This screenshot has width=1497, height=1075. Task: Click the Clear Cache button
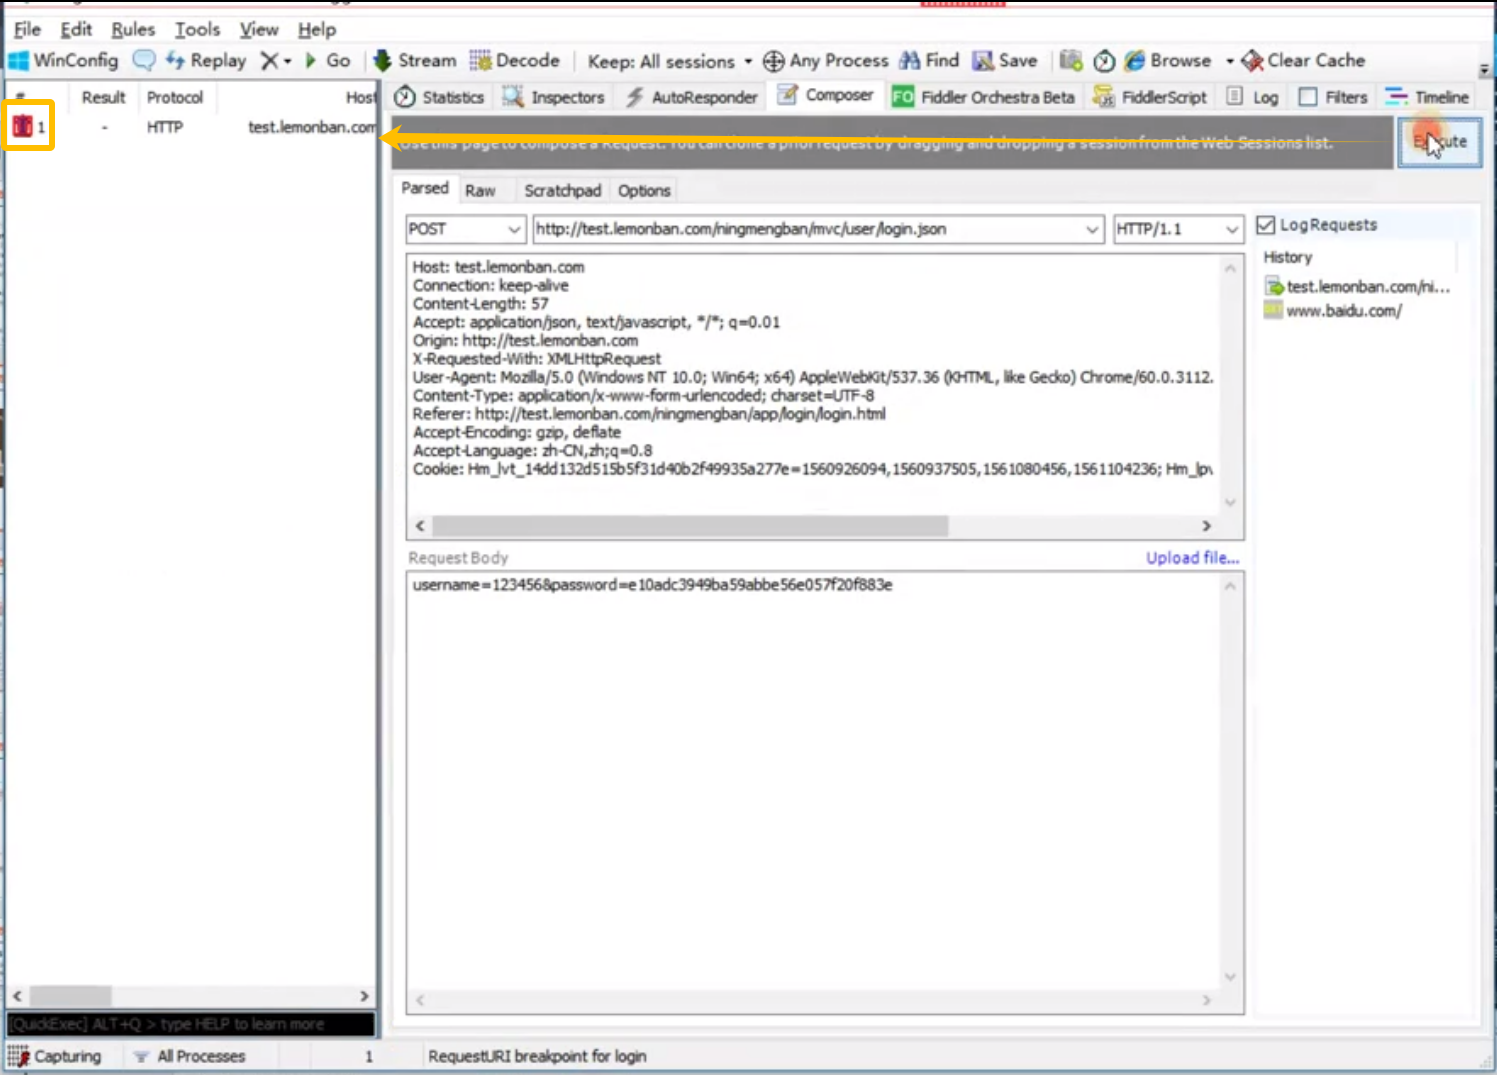coord(1303,61)
